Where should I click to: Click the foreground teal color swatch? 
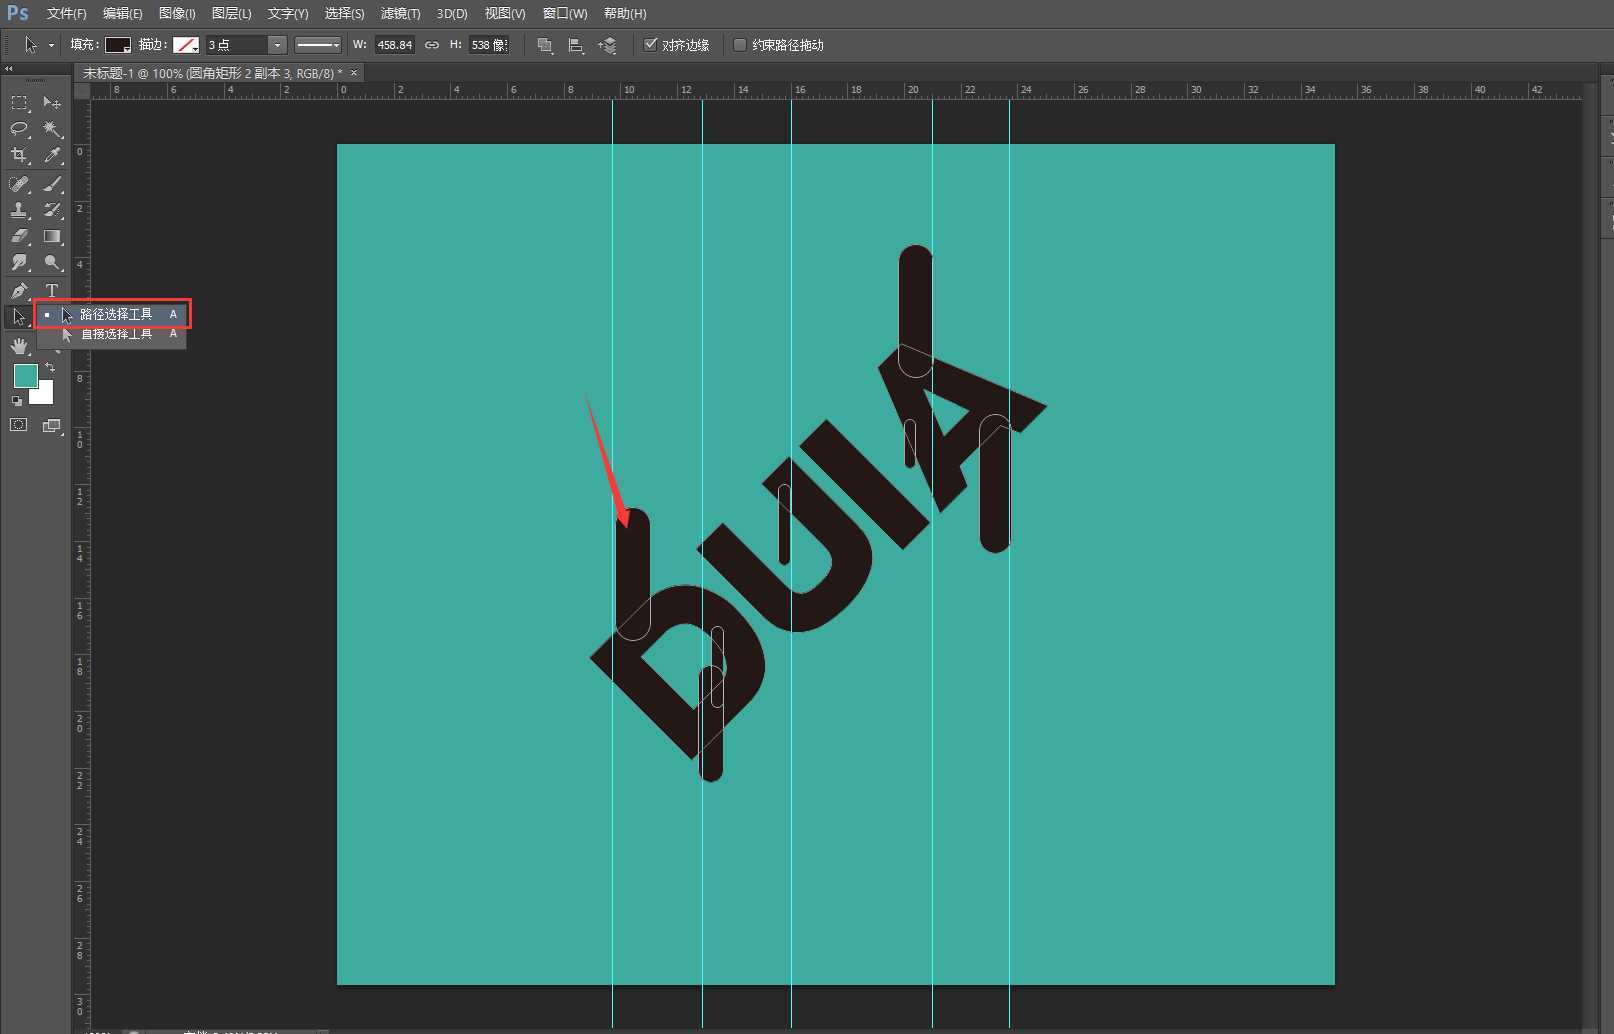pyautogui.click(x=25, y=376)
